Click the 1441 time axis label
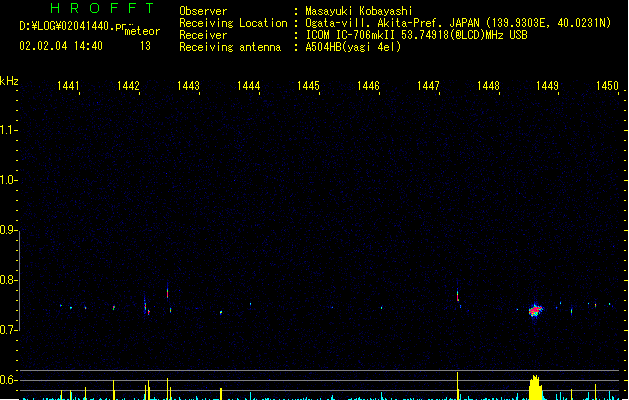Image resolution: width=629 pixels, height=400 pixels. tap(68, 86)
